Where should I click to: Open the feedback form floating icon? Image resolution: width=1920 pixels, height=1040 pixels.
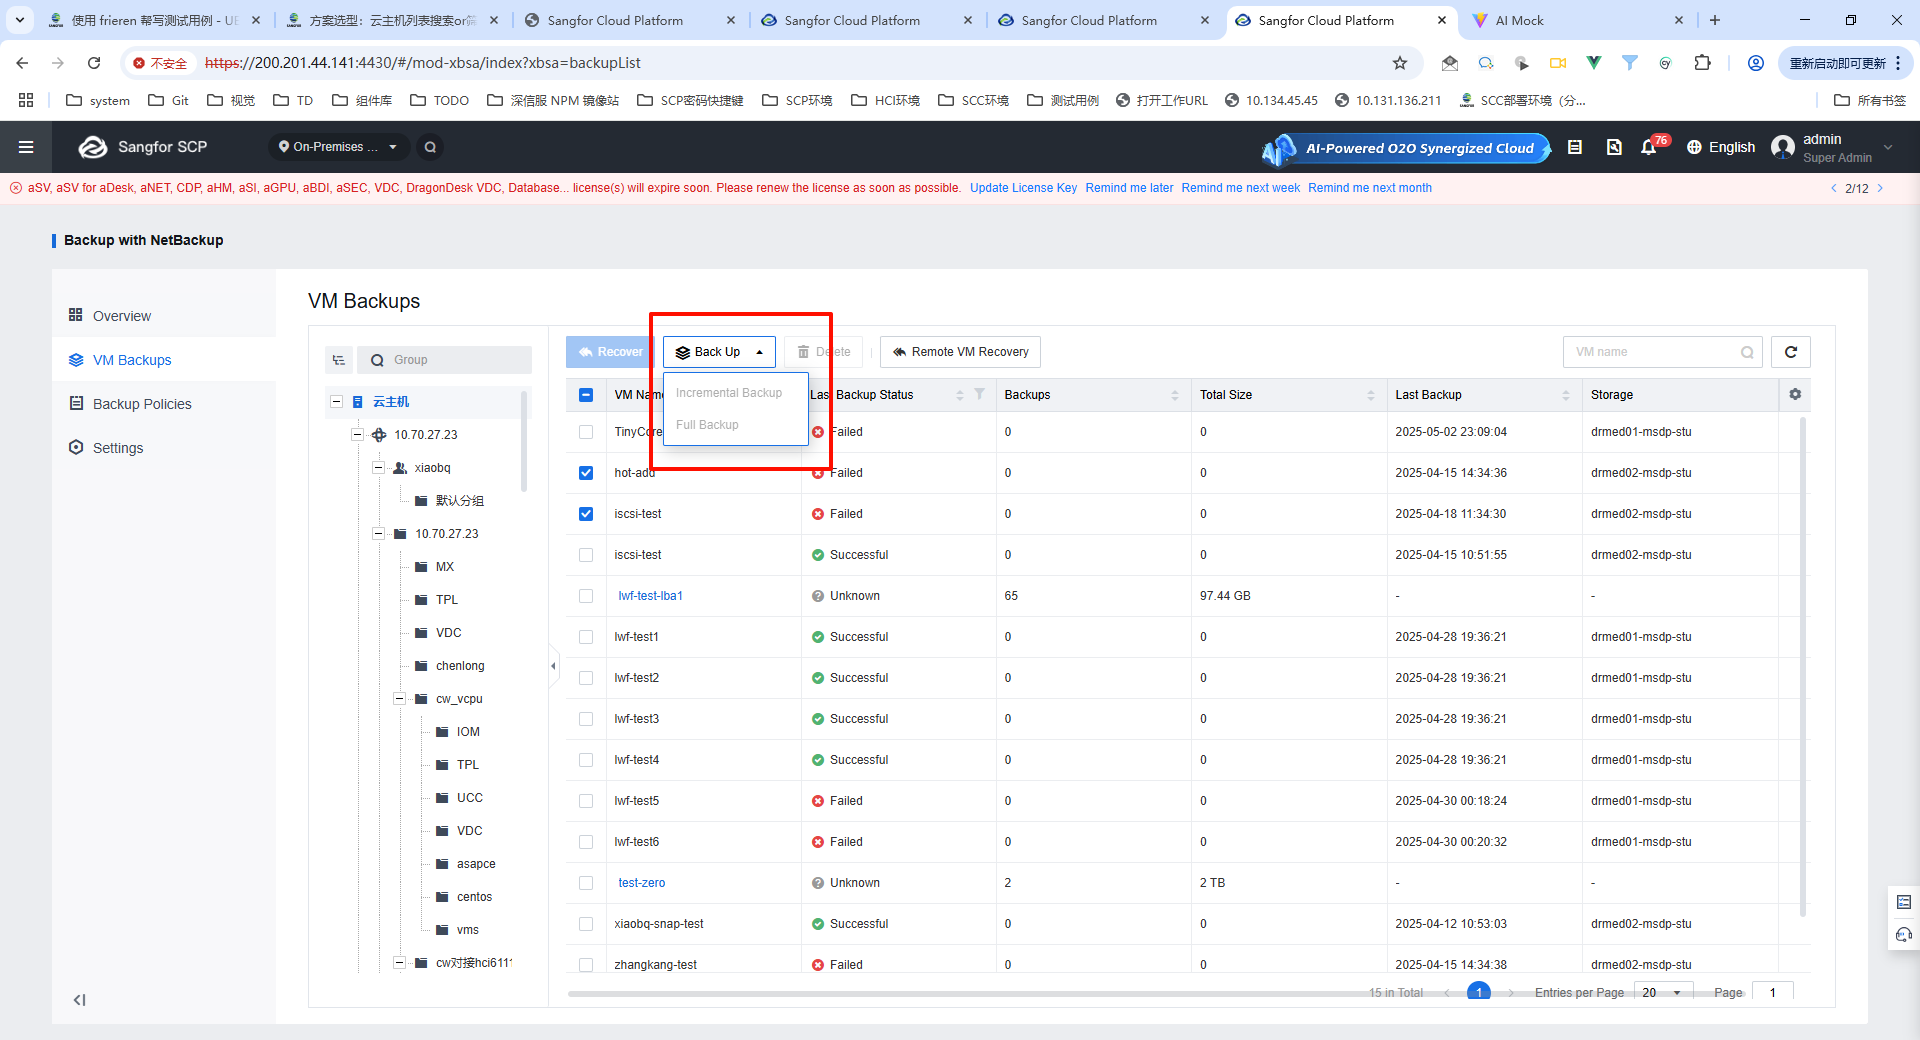point(1904,902)
